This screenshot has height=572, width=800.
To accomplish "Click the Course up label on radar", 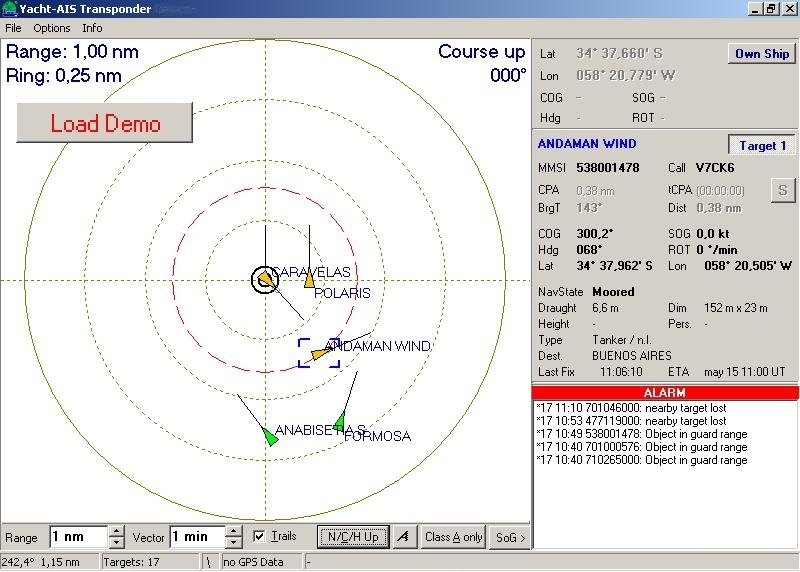I will (482, 52).
